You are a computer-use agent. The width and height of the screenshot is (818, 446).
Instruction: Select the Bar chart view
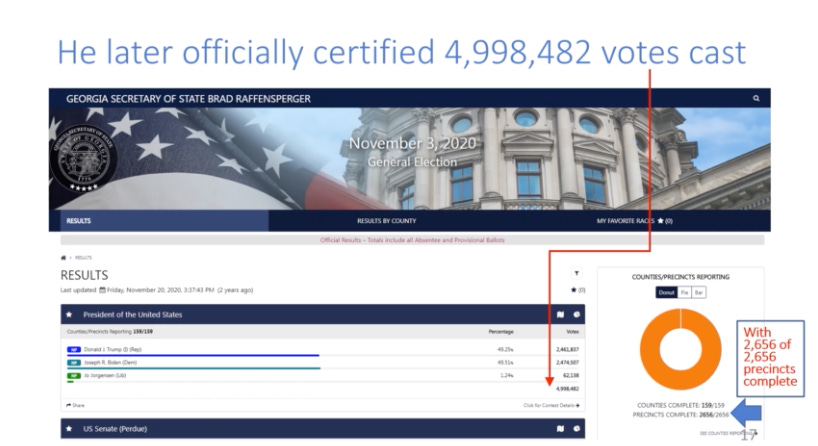pos(699,293)
